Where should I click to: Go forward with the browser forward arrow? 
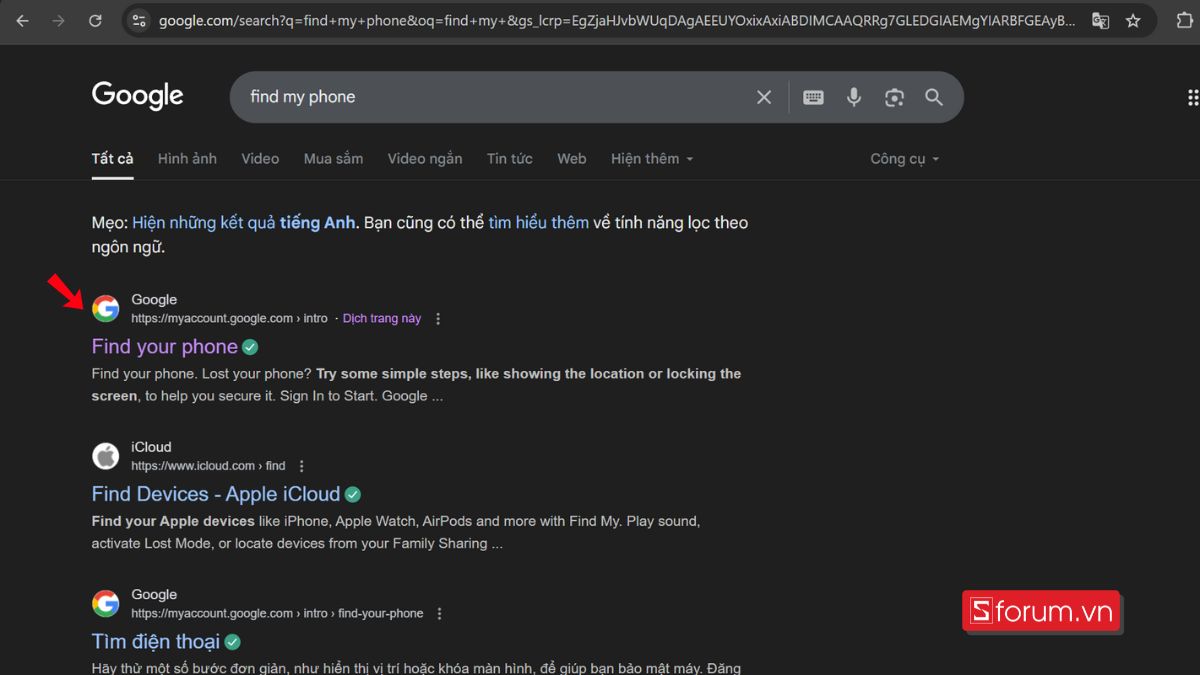click(x=58, y=20)
